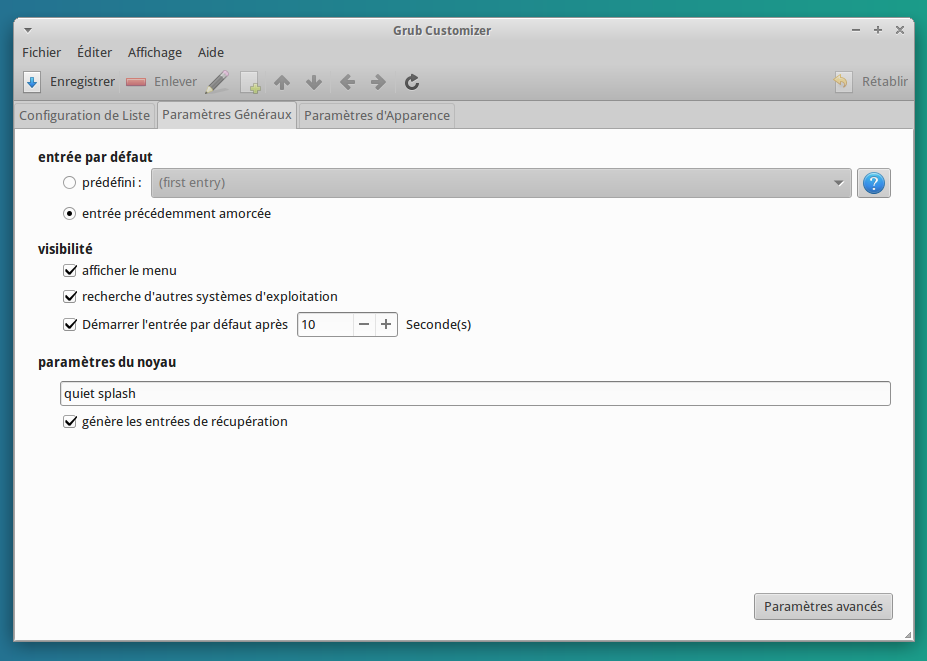The width and height of the screenshot is (927, 661).
Task: Disable recherche d'autres systèmes d'exploitation
Action: (70, 297)
